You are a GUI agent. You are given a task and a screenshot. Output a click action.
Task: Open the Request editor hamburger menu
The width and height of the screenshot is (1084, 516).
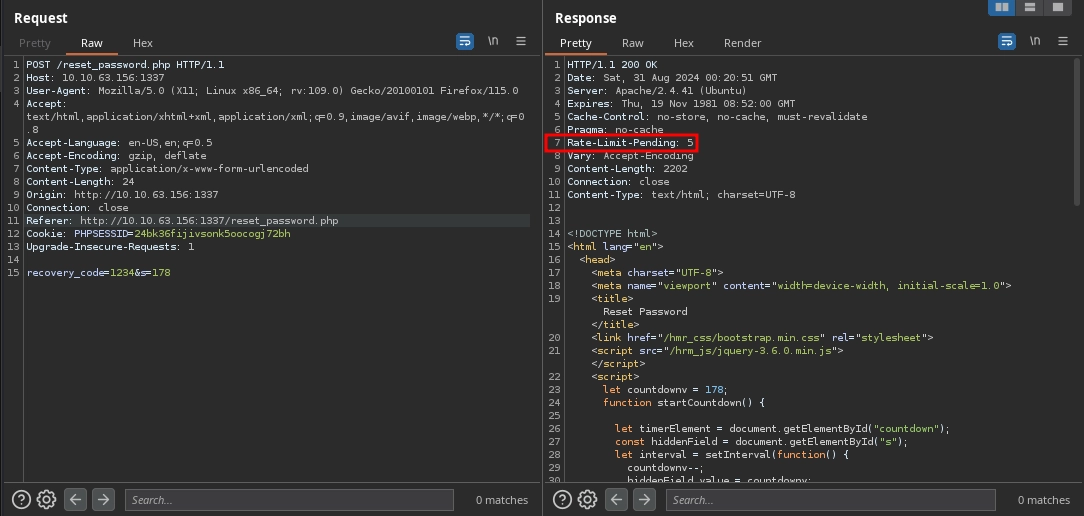pos(521,41)
